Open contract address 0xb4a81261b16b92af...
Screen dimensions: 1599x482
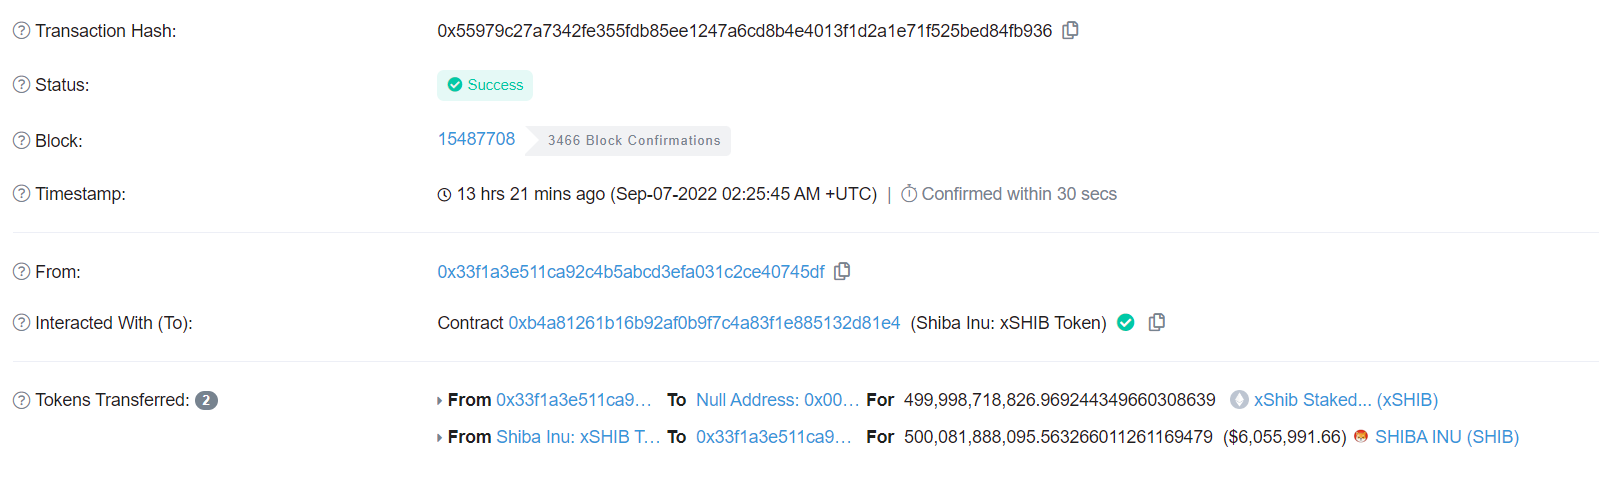pyautogui.click(x=704, y=323)
